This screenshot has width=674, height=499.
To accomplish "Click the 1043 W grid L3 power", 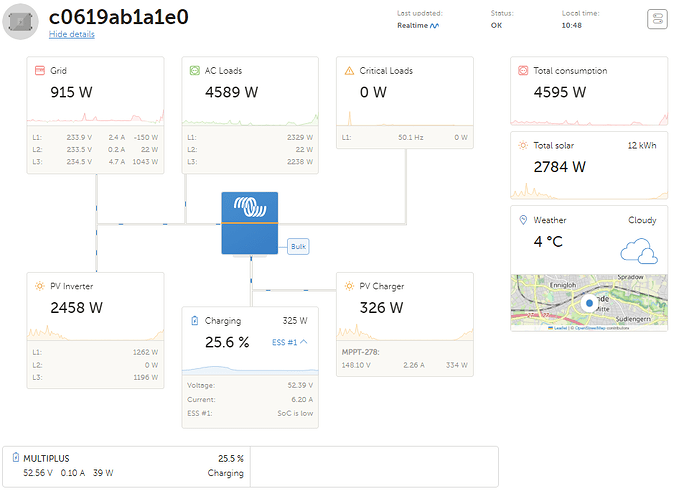I will 145,162.
